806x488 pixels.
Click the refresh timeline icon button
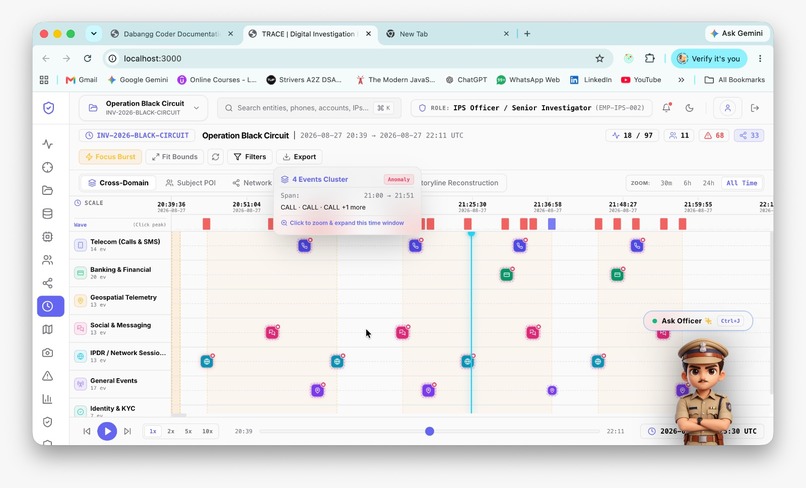(x=215, y=157)
